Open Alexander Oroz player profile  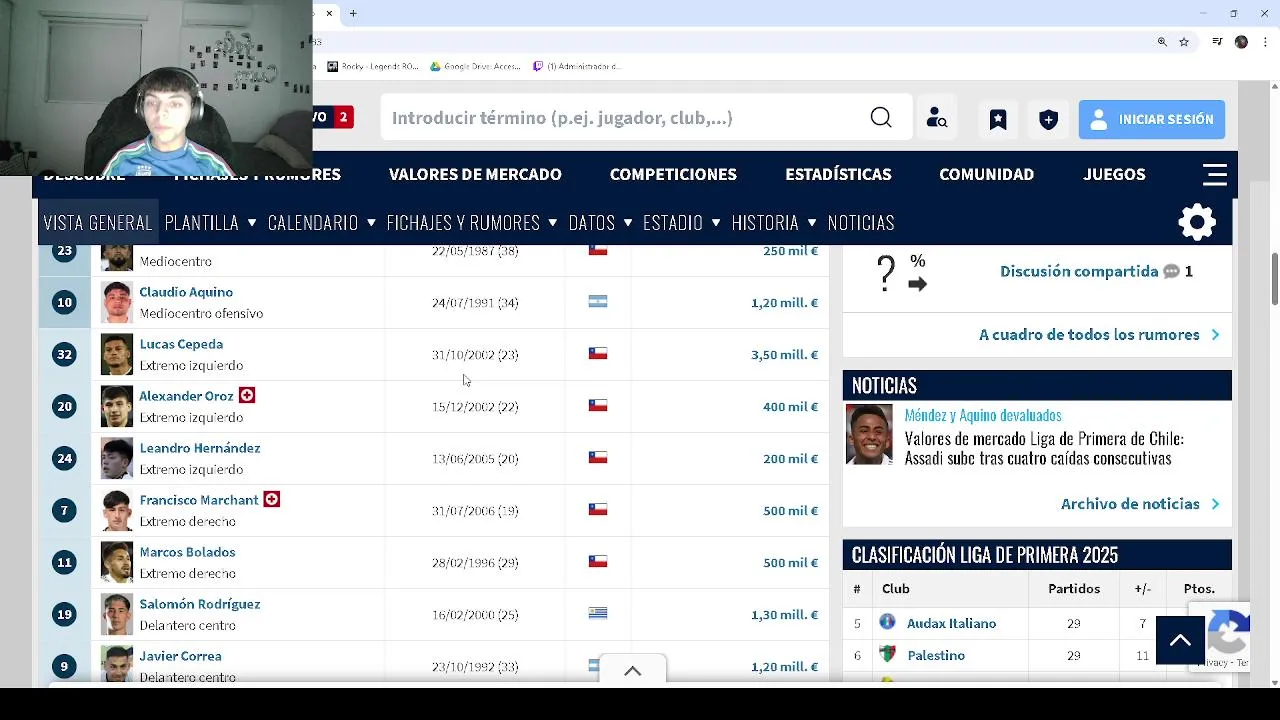[x=186, y=396]
